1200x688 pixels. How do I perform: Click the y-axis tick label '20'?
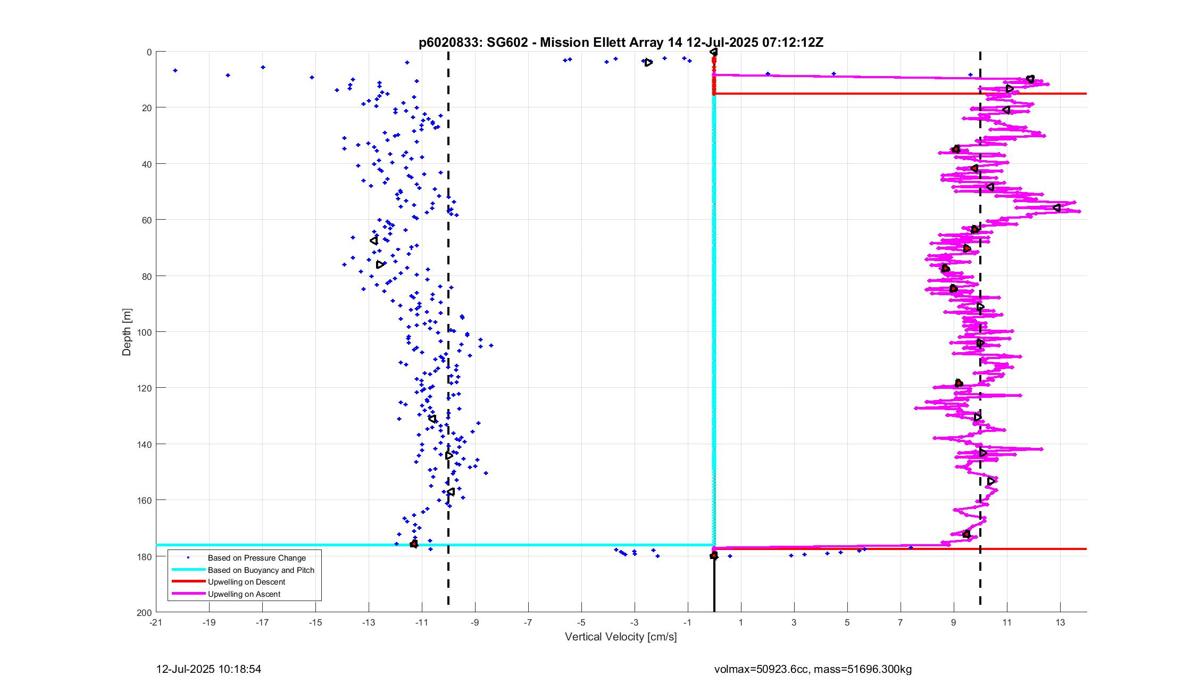point(146,108)
